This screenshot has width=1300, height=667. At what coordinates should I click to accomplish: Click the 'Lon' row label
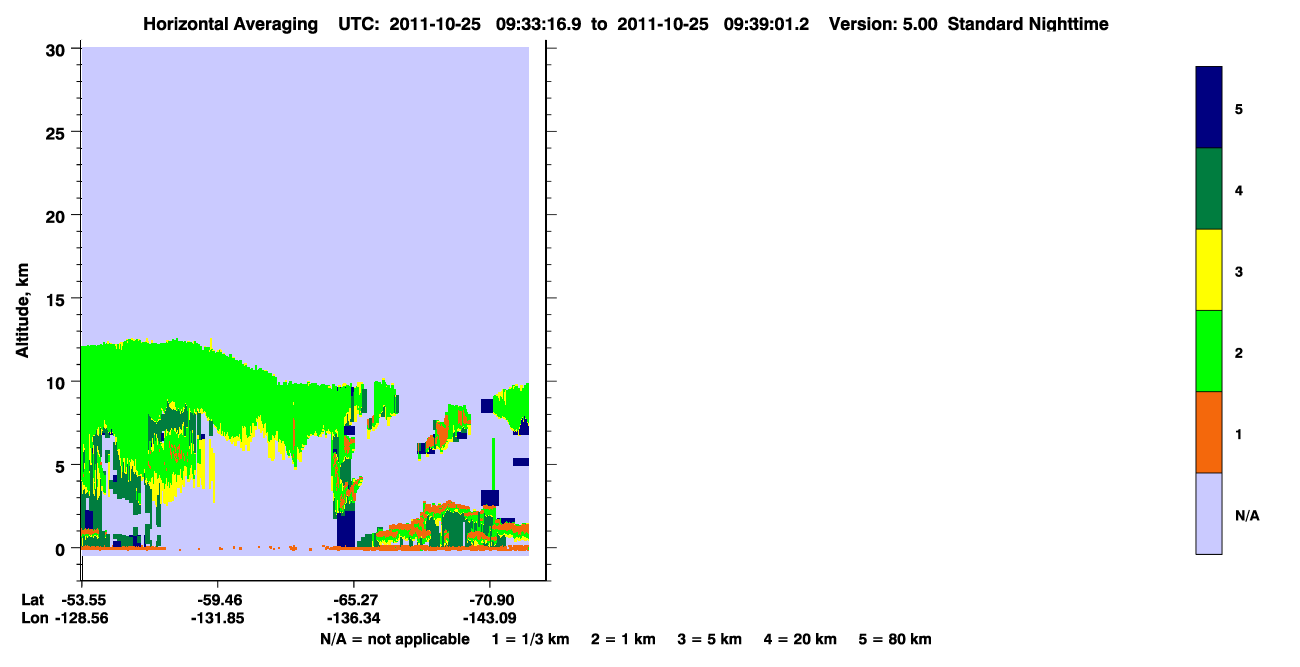pyautogui.click(x=33, y=618)
